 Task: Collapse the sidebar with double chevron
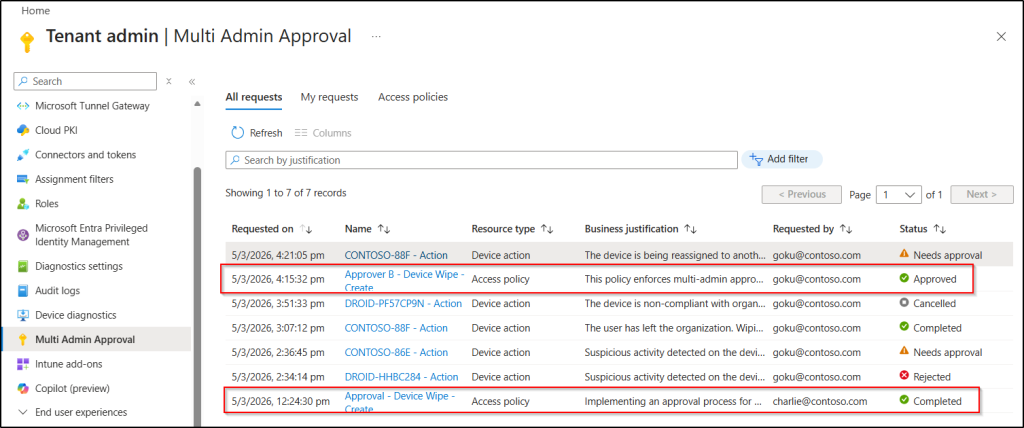192,82
